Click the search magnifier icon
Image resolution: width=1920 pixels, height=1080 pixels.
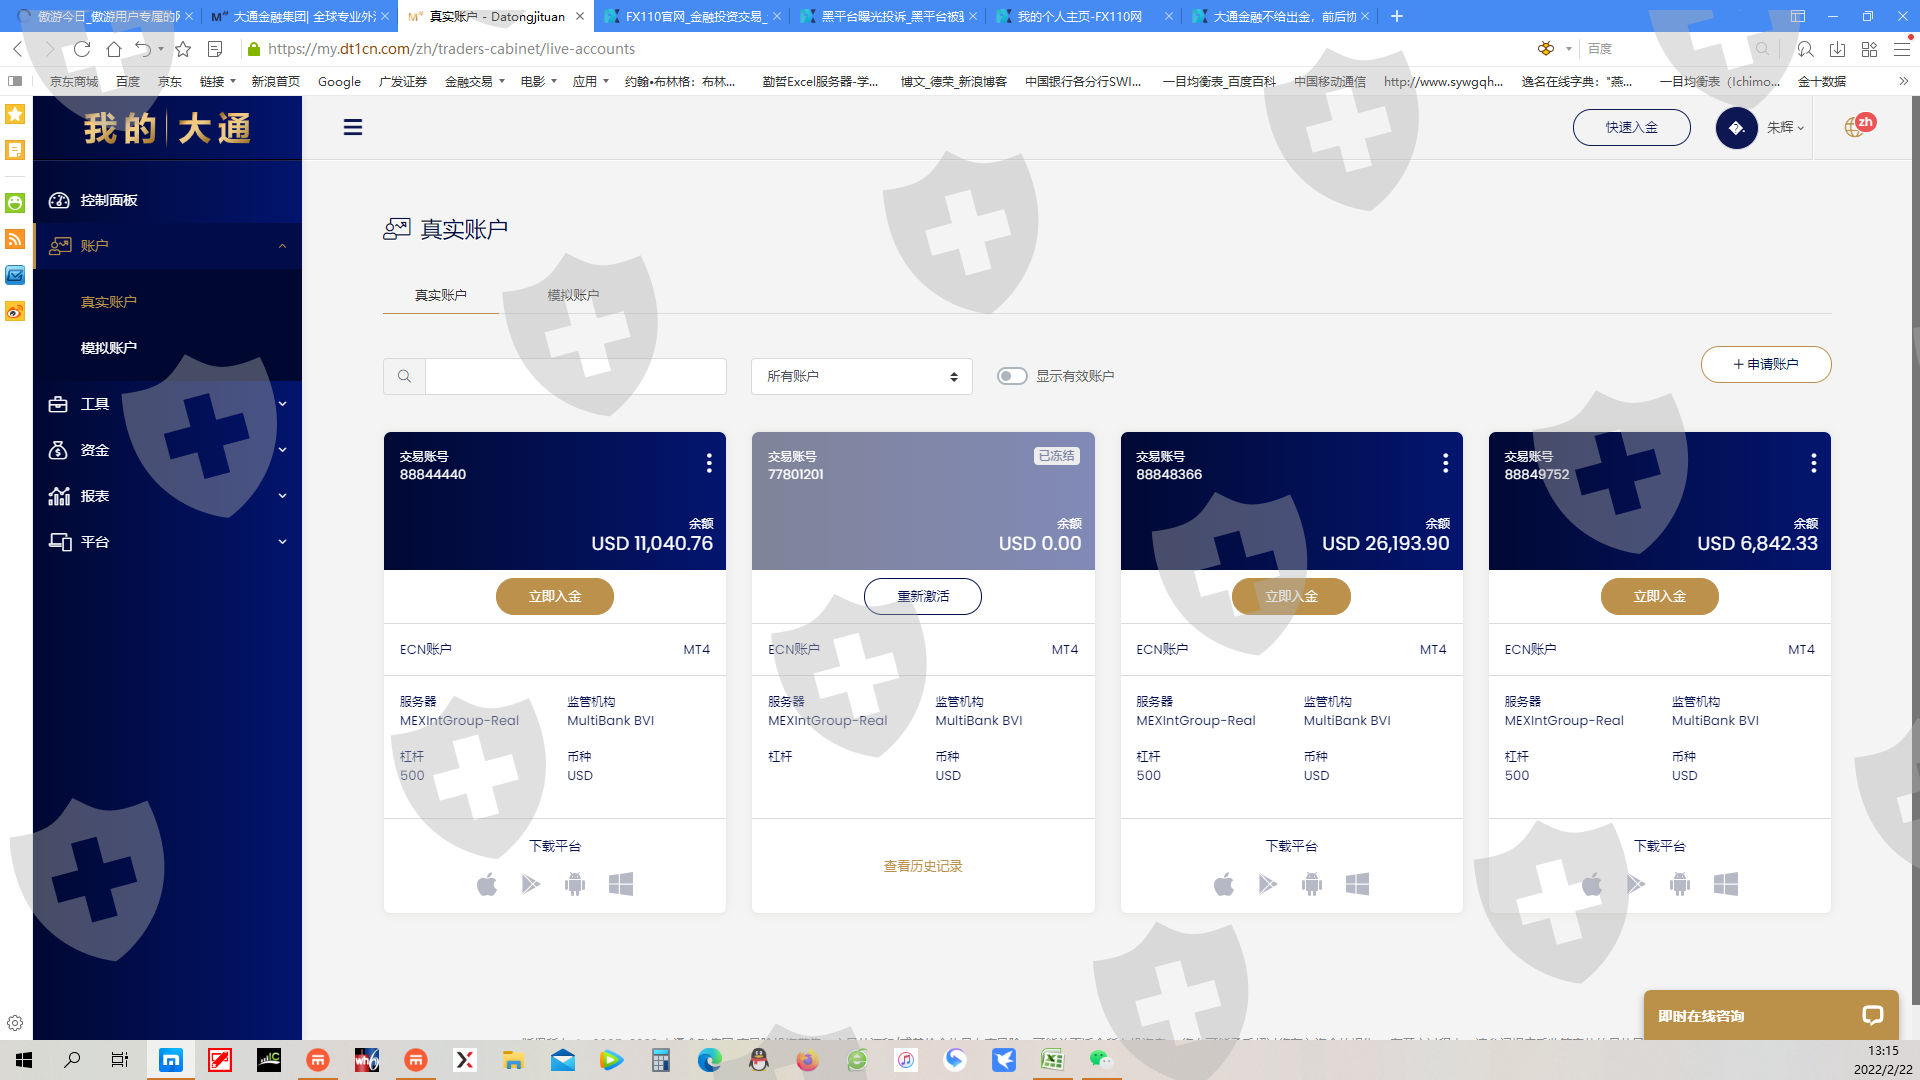[404, 377]
